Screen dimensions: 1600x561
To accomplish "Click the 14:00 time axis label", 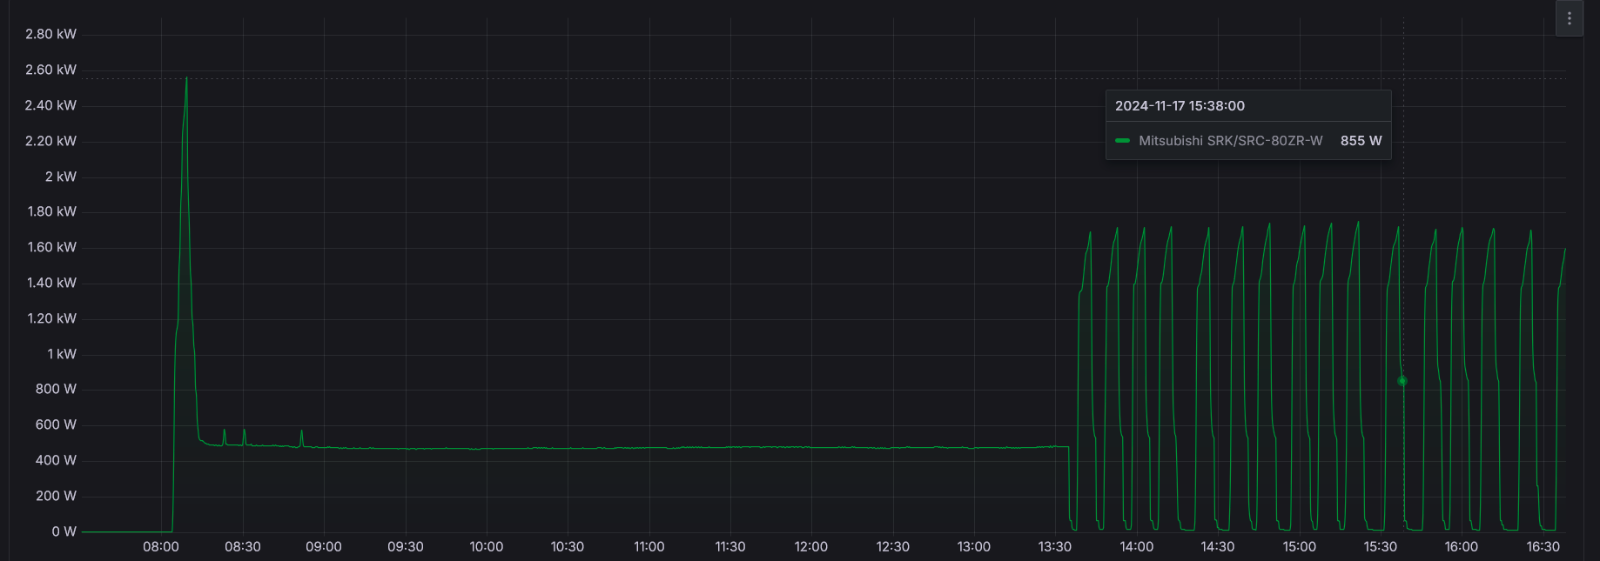I will [1137, 547].
